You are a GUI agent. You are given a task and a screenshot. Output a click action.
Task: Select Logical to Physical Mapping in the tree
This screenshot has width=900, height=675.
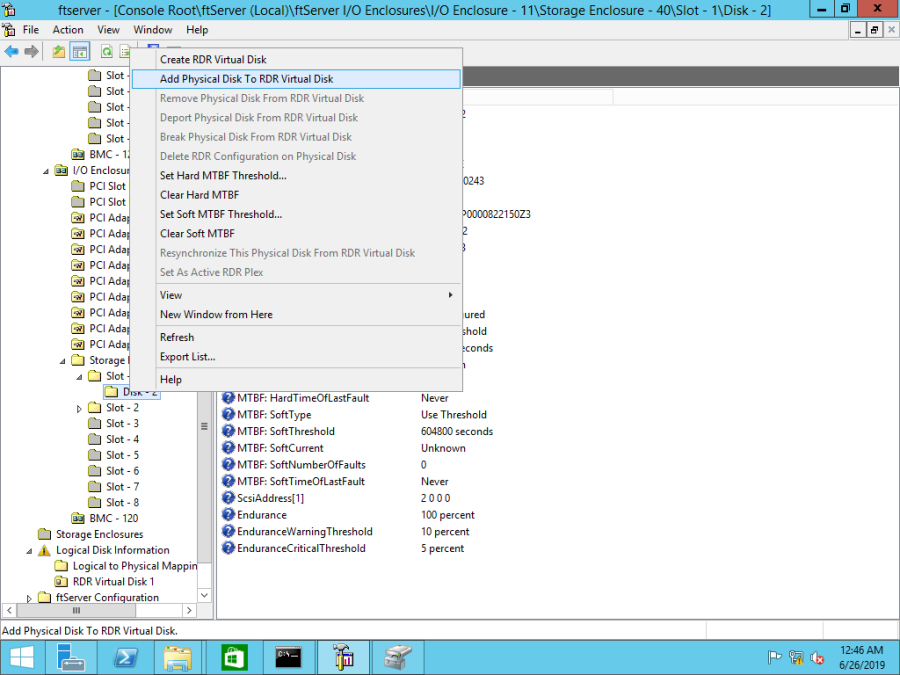[135, 566]
